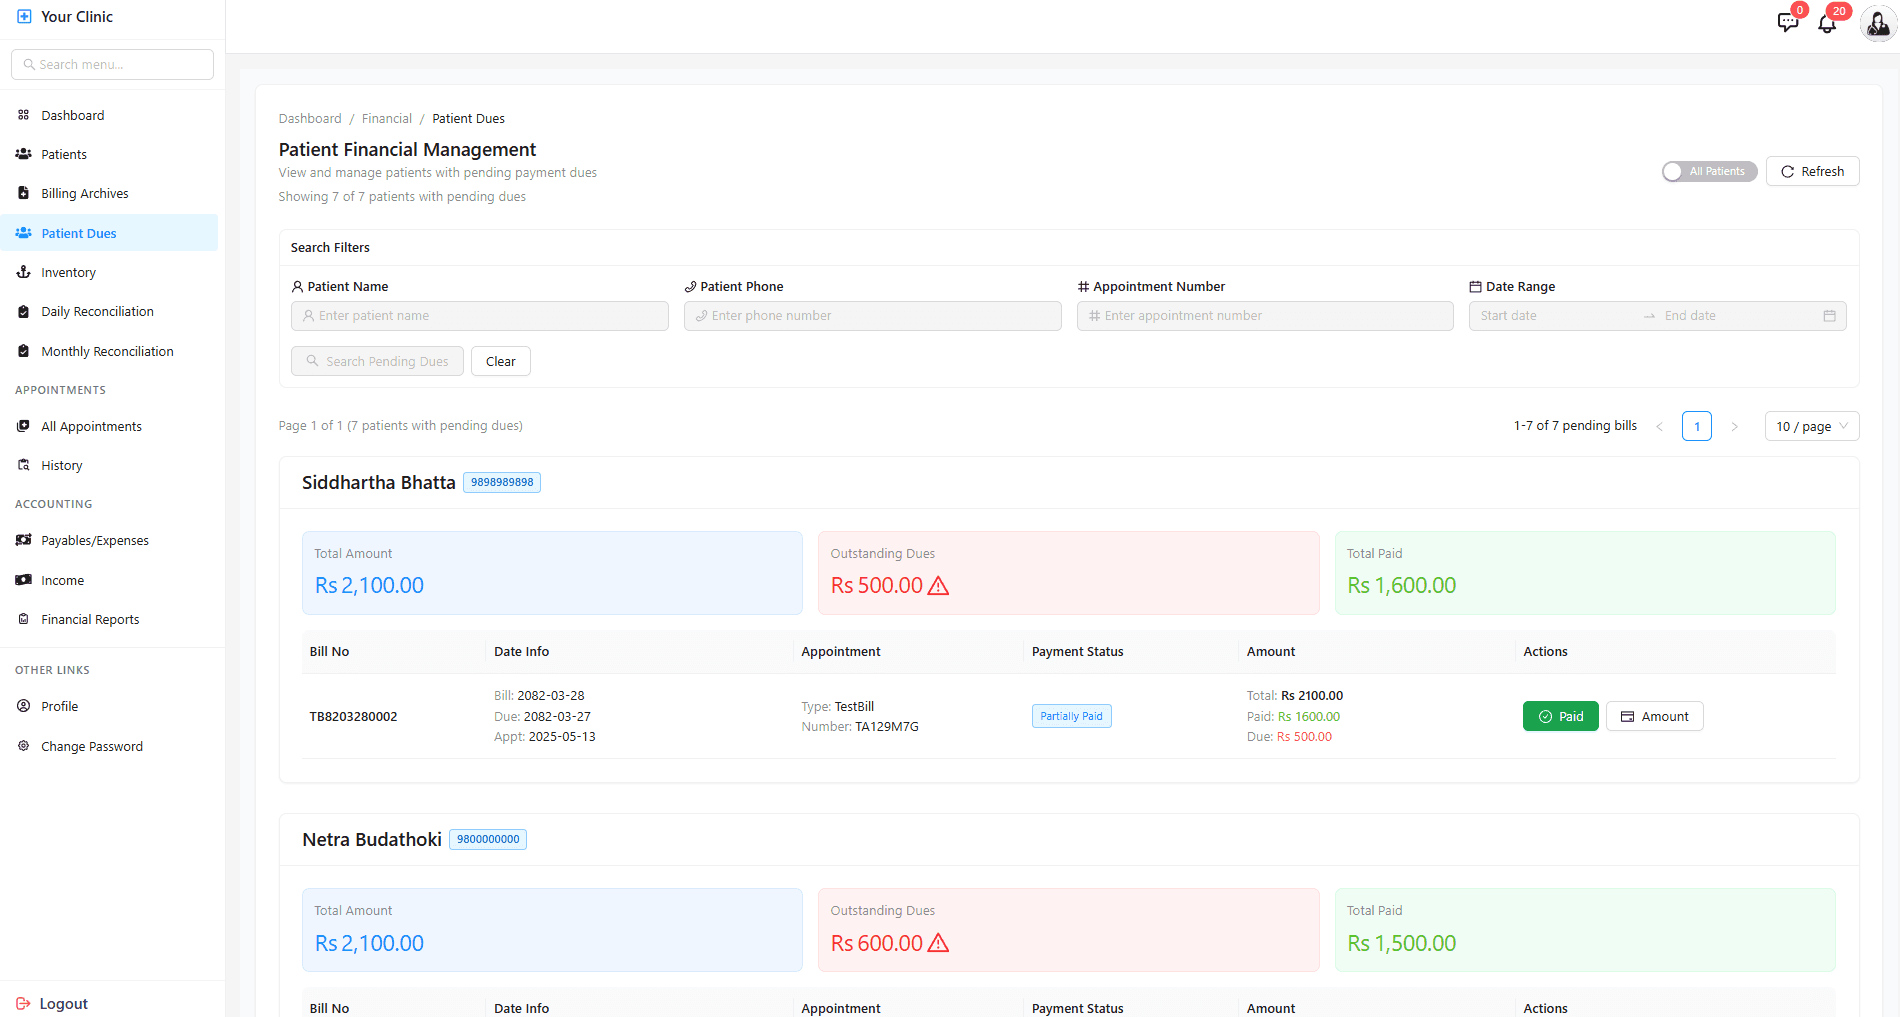Open notifications via the bell icon
Screen dimensions: 1900x1017
coord(1827,23)
